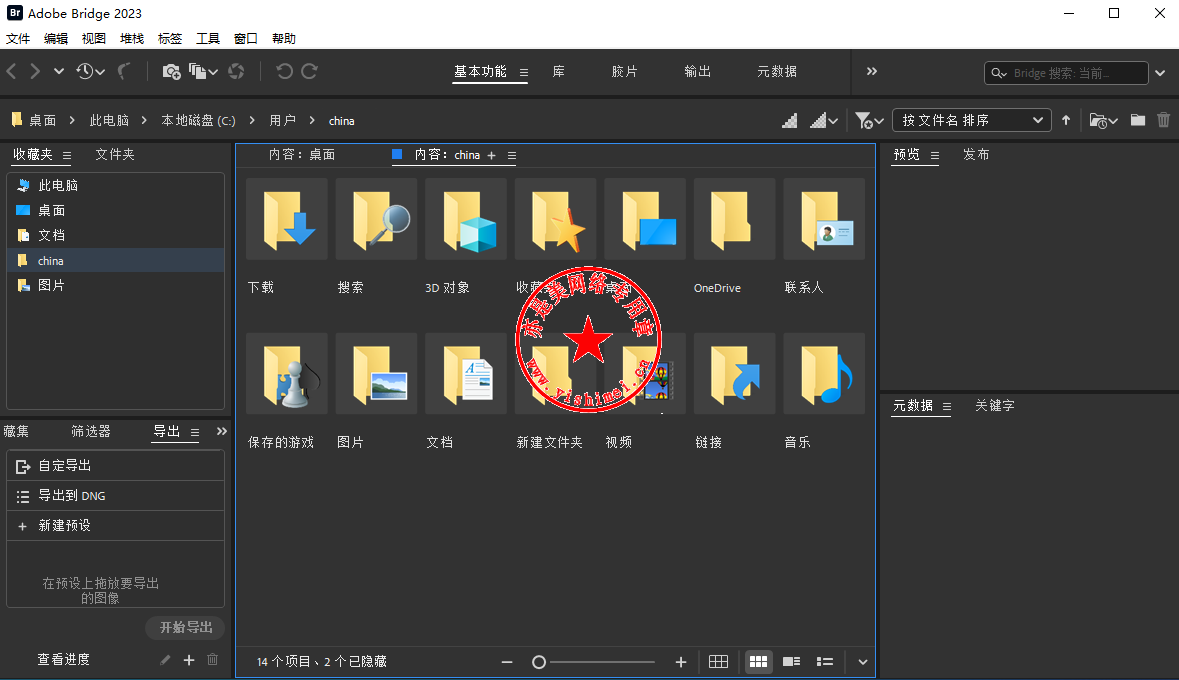Screen dimensions: 1179x680
Task: Switch to the 文件夹 panel tab
Action: point(114,154)
